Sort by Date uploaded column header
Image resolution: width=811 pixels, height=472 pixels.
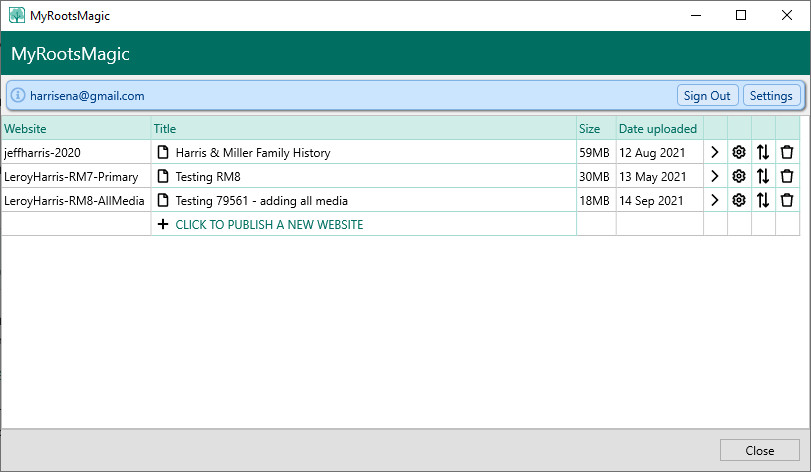pos(657,129)
